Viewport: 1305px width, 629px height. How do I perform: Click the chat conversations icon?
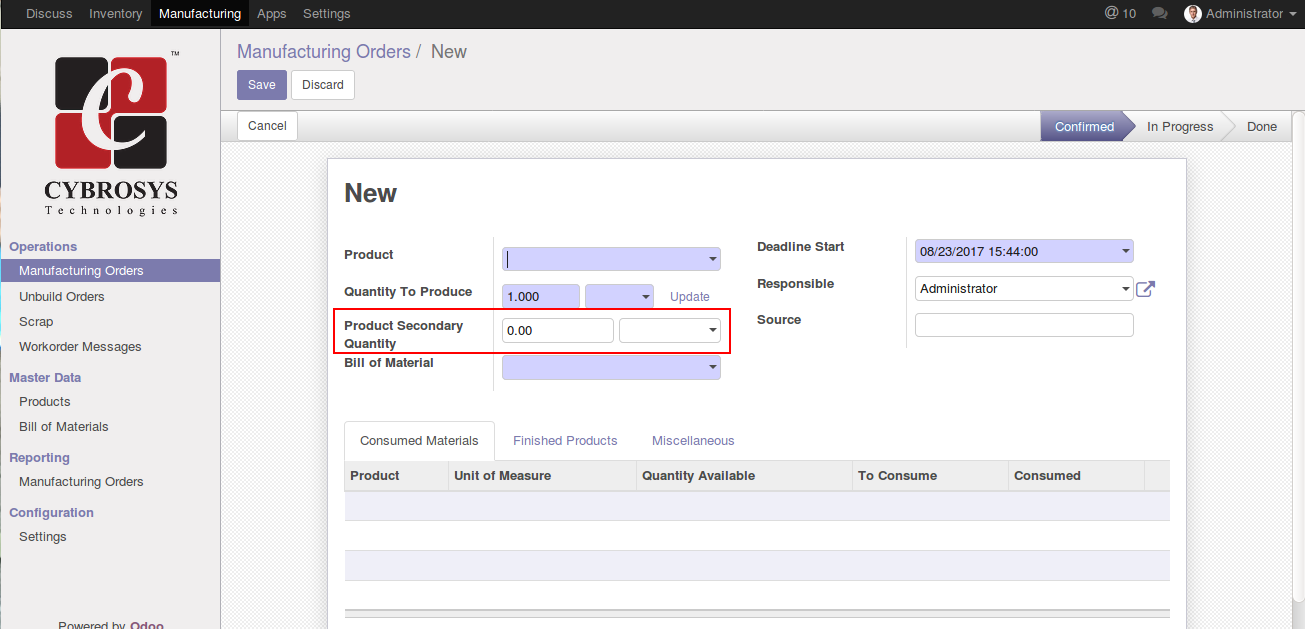pos(1160,14)
